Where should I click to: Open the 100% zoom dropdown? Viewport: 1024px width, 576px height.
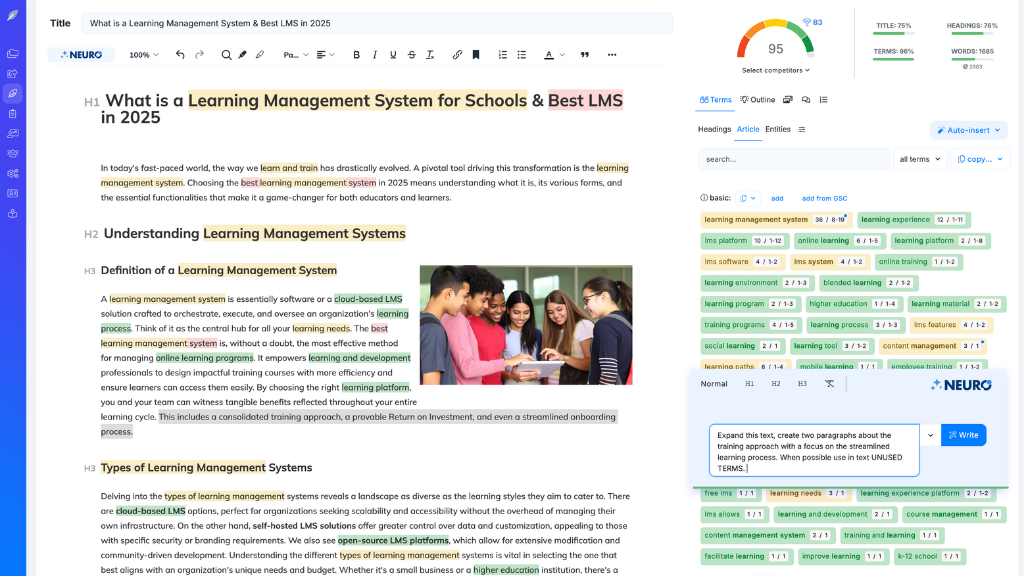click(x=144, y=55)
